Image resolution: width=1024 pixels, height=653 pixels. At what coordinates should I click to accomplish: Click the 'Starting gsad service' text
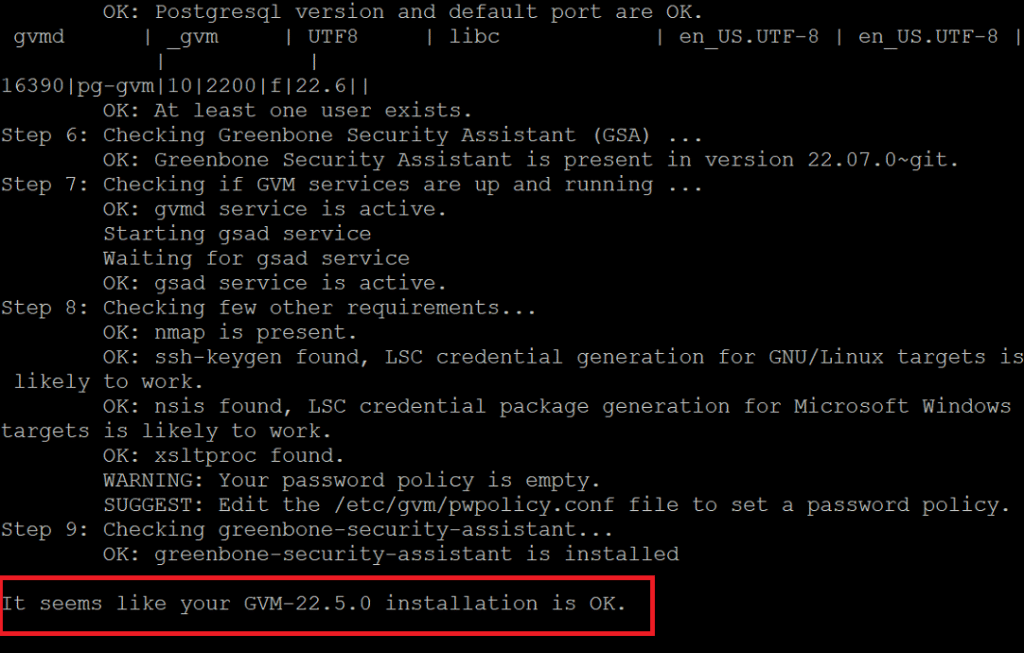[x=237, y=234]
